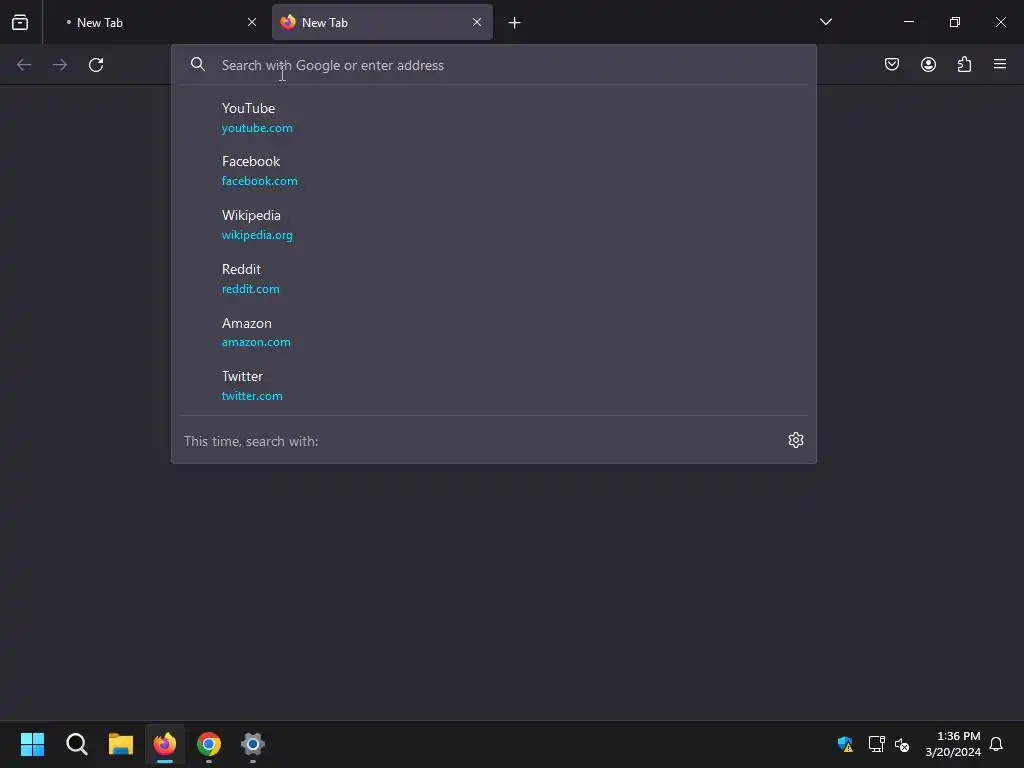This screenshot has height=768, width=1024.
Task: Close the active Firefox-logo New Tab
Action: (x=477, y=22)
